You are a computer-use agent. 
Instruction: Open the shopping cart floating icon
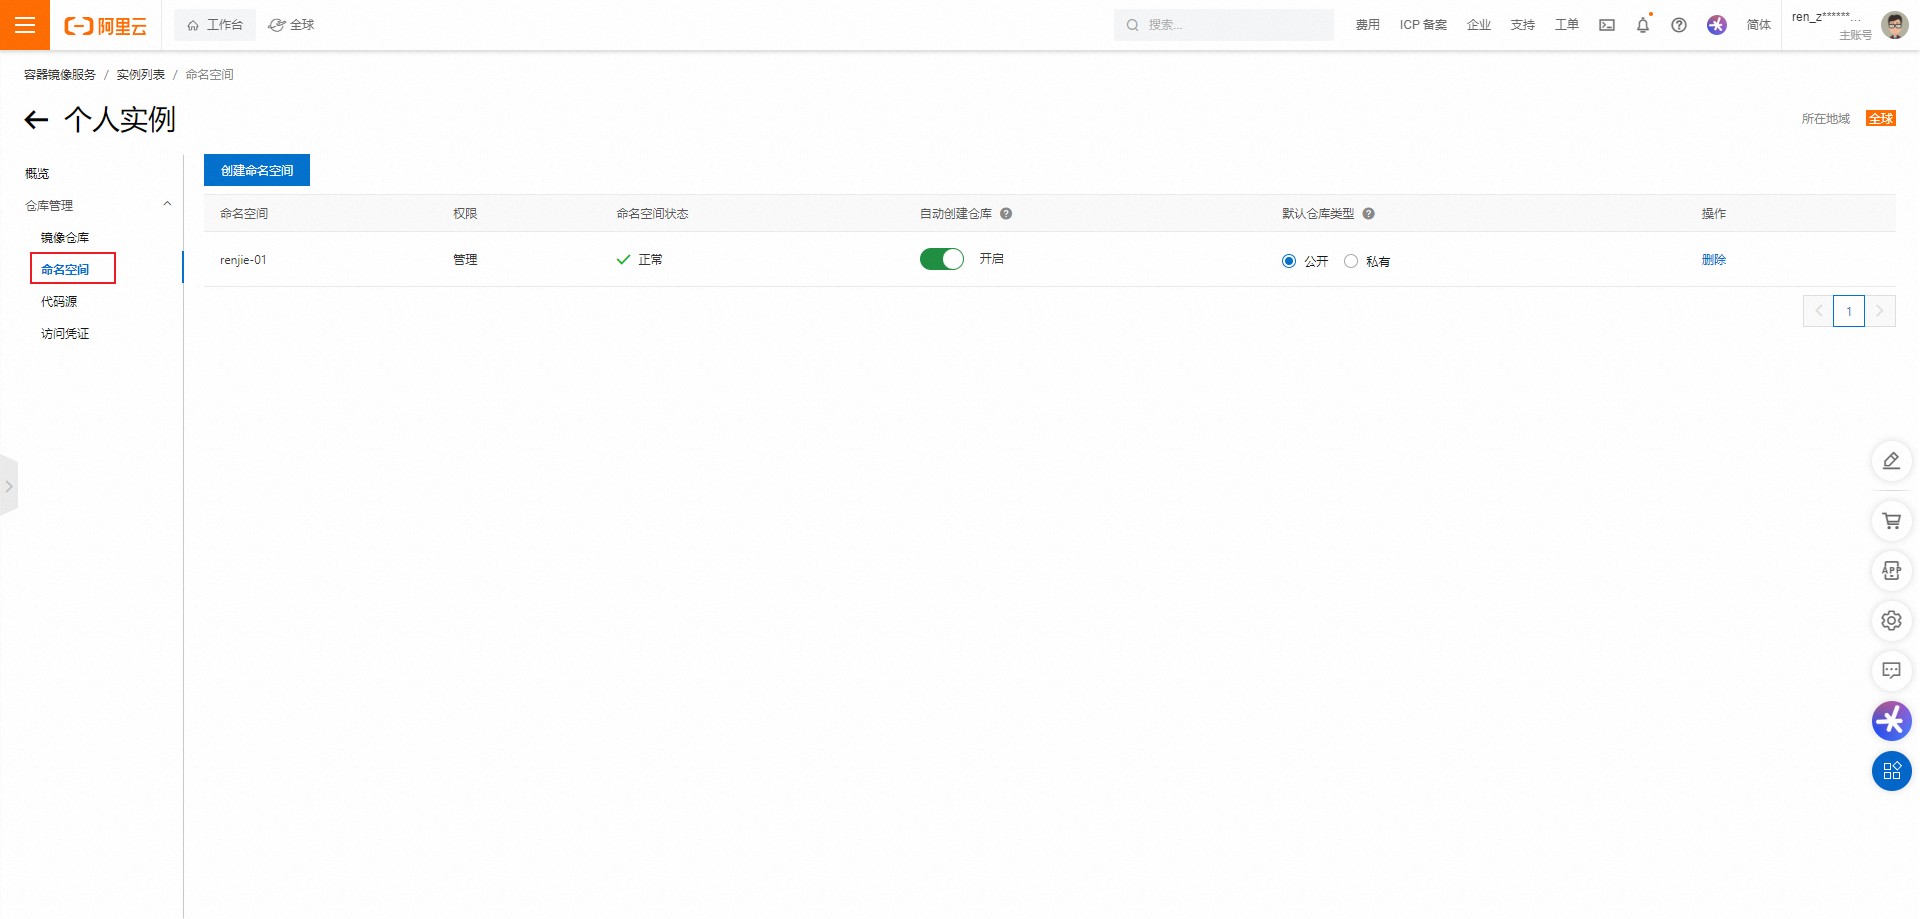(x=1891, y=521)
